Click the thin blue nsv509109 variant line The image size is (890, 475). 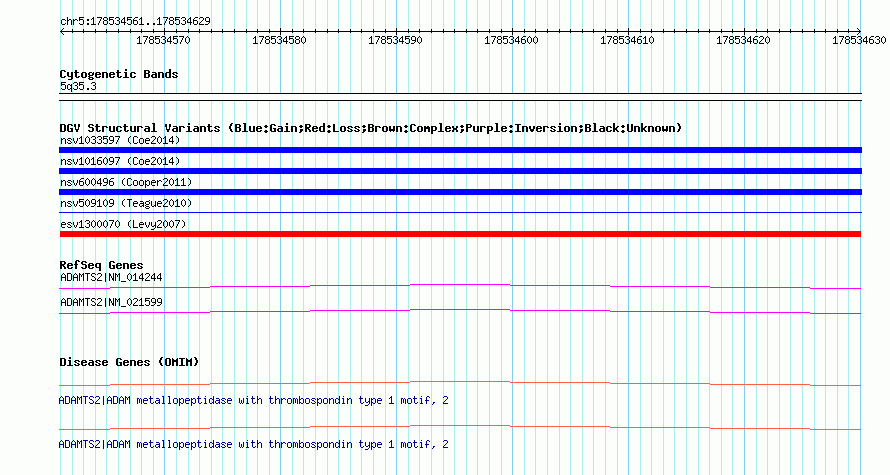[460, 213]
